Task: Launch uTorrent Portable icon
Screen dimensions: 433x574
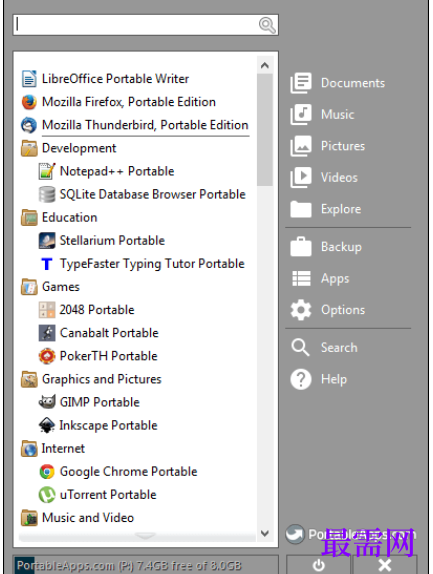Action: pyautogui.click(x=47, y=495)
